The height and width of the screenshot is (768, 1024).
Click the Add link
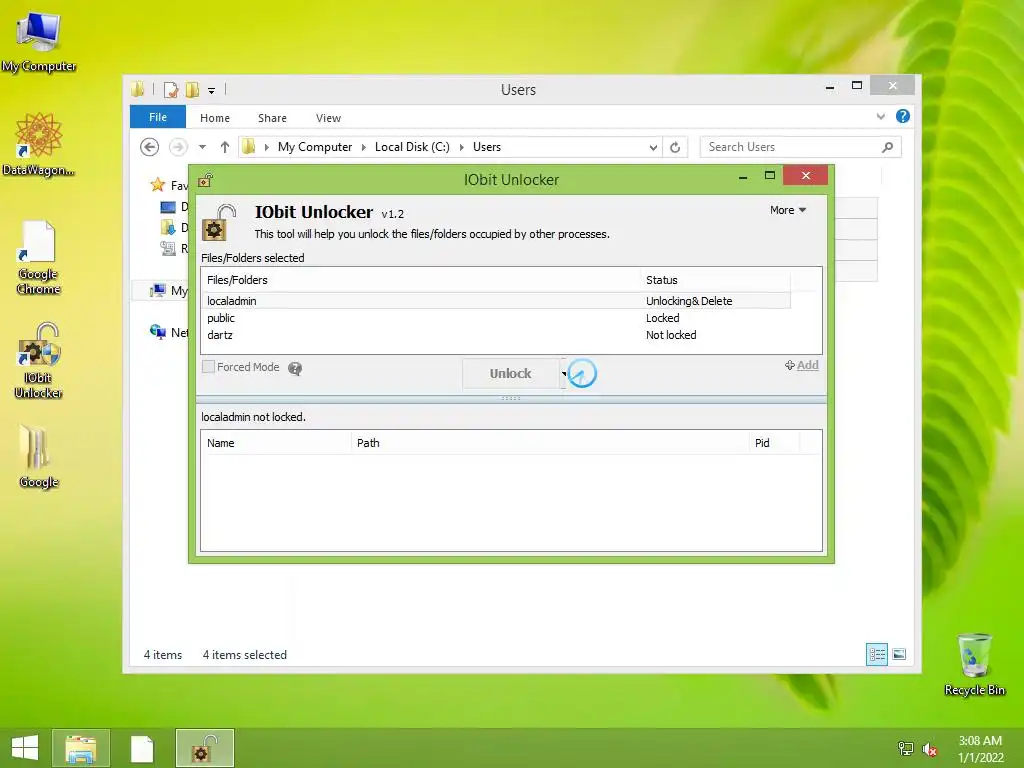pyautogui.click(x=807, y=365)
